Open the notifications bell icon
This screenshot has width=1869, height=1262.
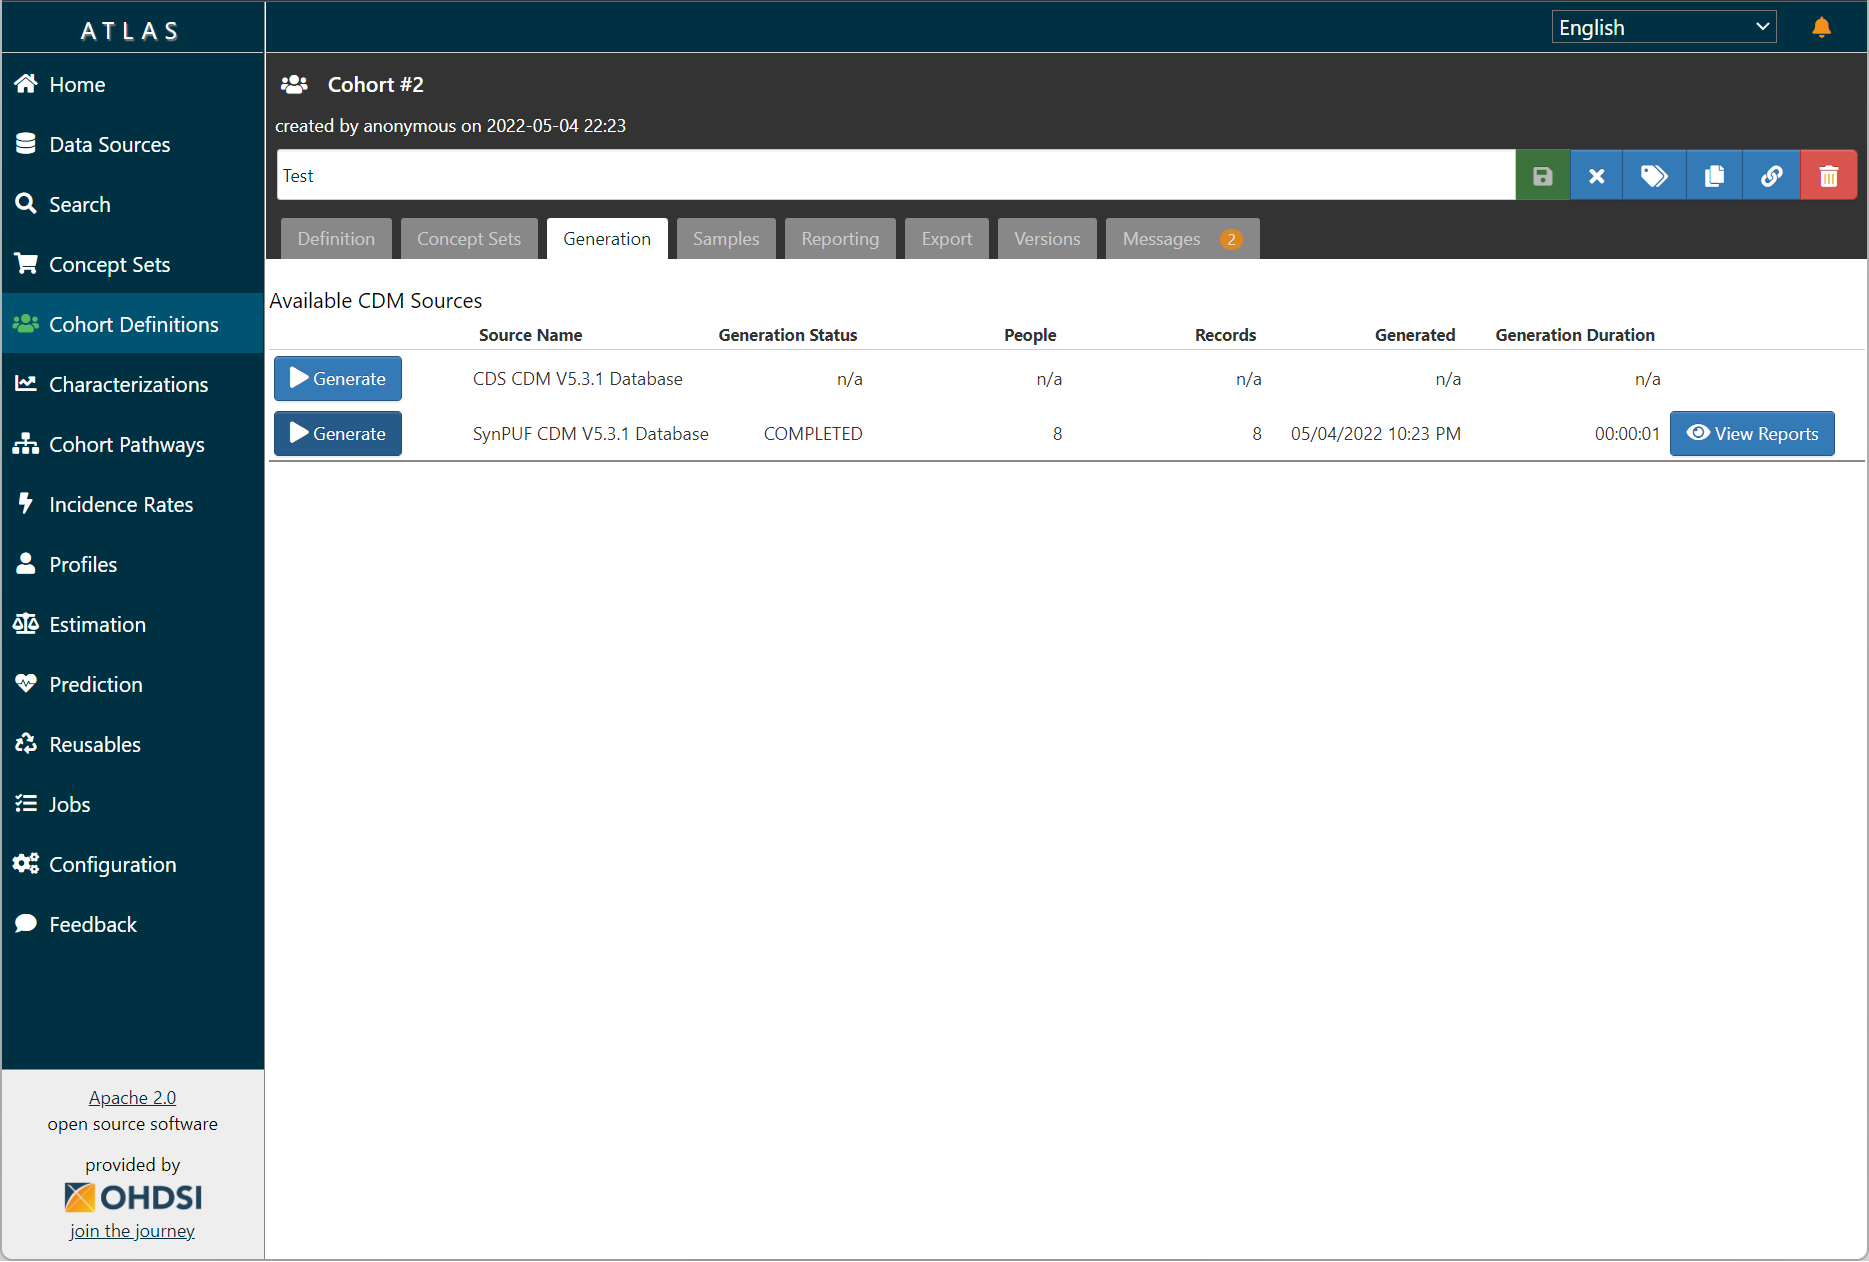click(x=1821, y=28)
